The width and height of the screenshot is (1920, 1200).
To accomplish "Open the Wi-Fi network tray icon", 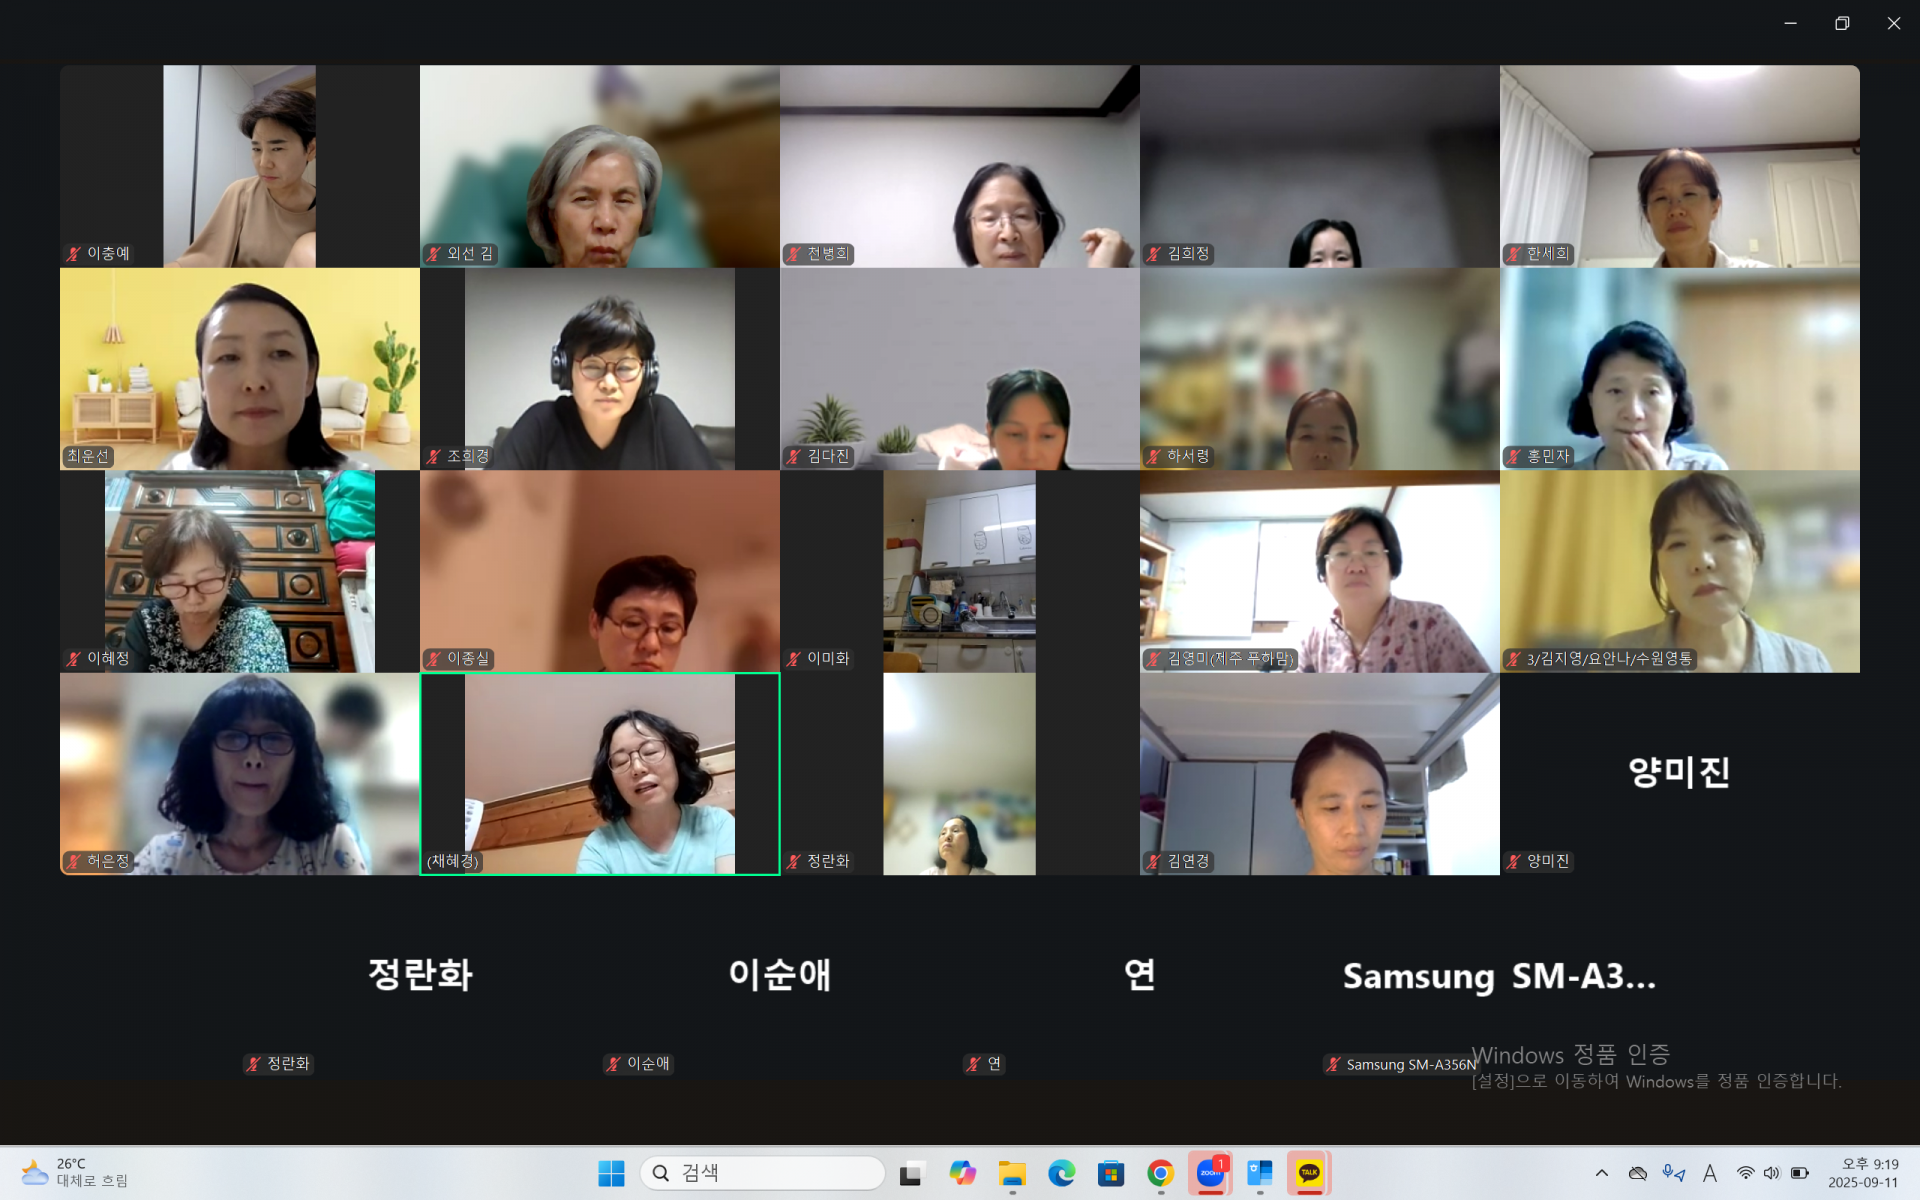I will [1745, 1173].
